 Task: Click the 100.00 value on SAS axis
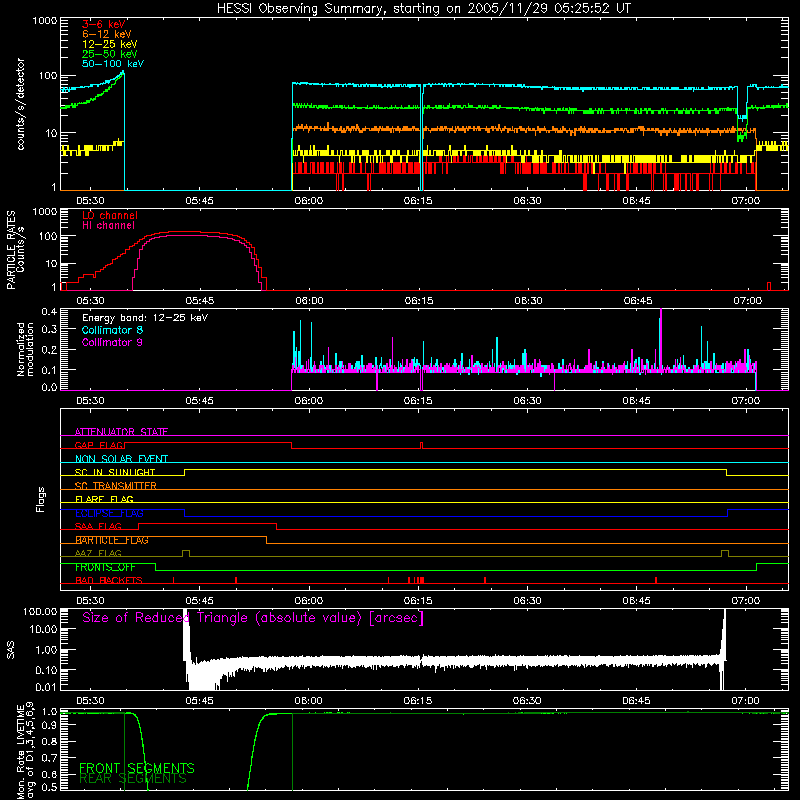[x=40, y=611]
